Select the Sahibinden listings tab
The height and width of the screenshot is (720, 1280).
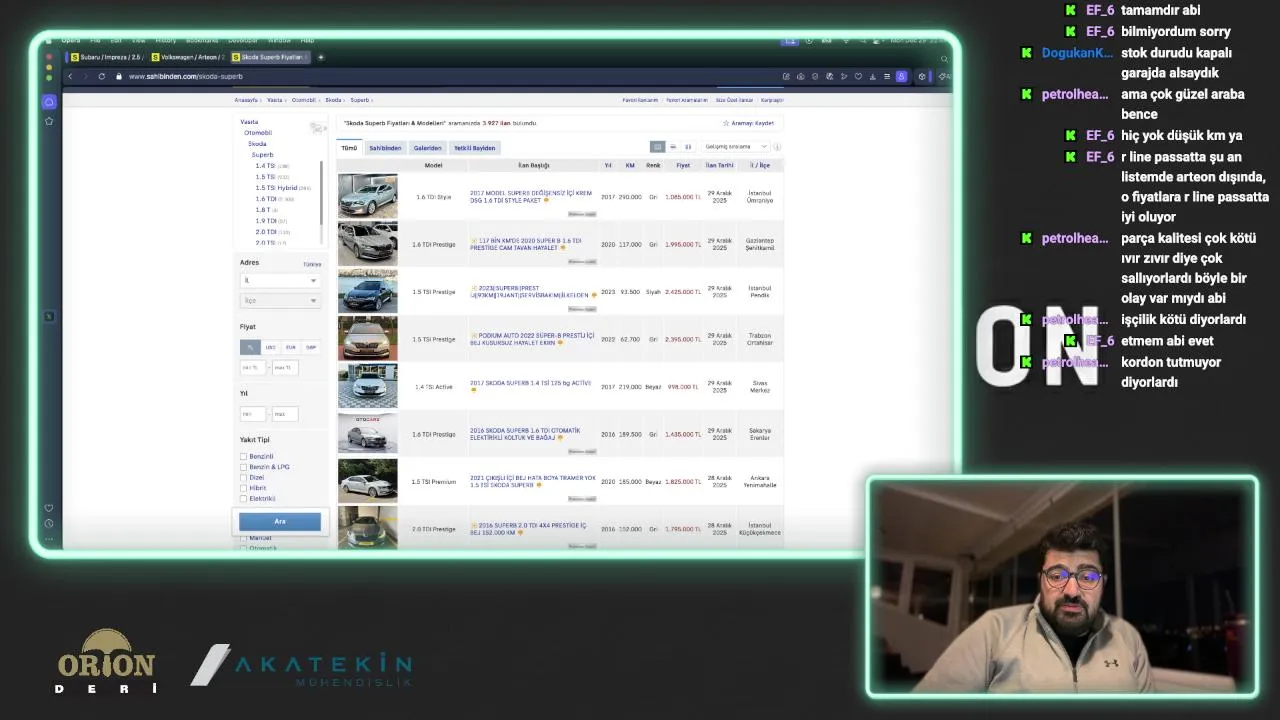click(385, 148)
